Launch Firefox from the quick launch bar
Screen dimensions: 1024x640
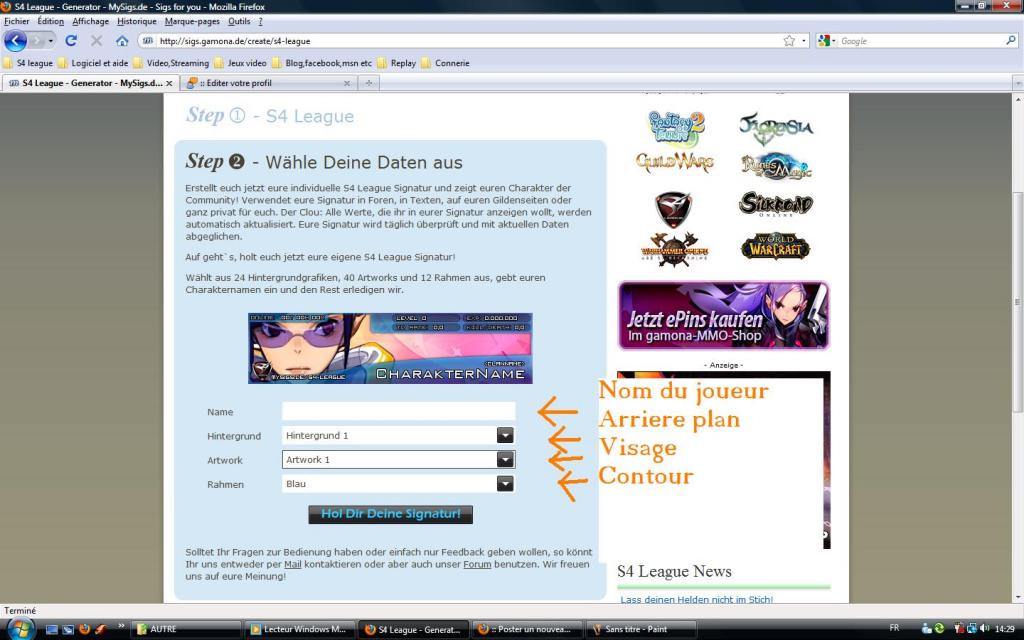pyautogui.click(x=84, y=629)
